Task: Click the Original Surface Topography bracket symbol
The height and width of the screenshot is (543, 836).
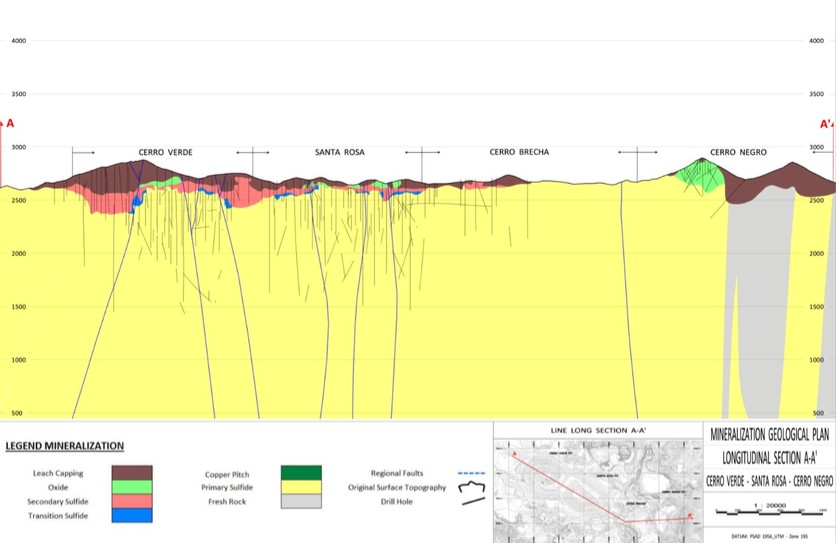Action: click(x=471, y=488)
